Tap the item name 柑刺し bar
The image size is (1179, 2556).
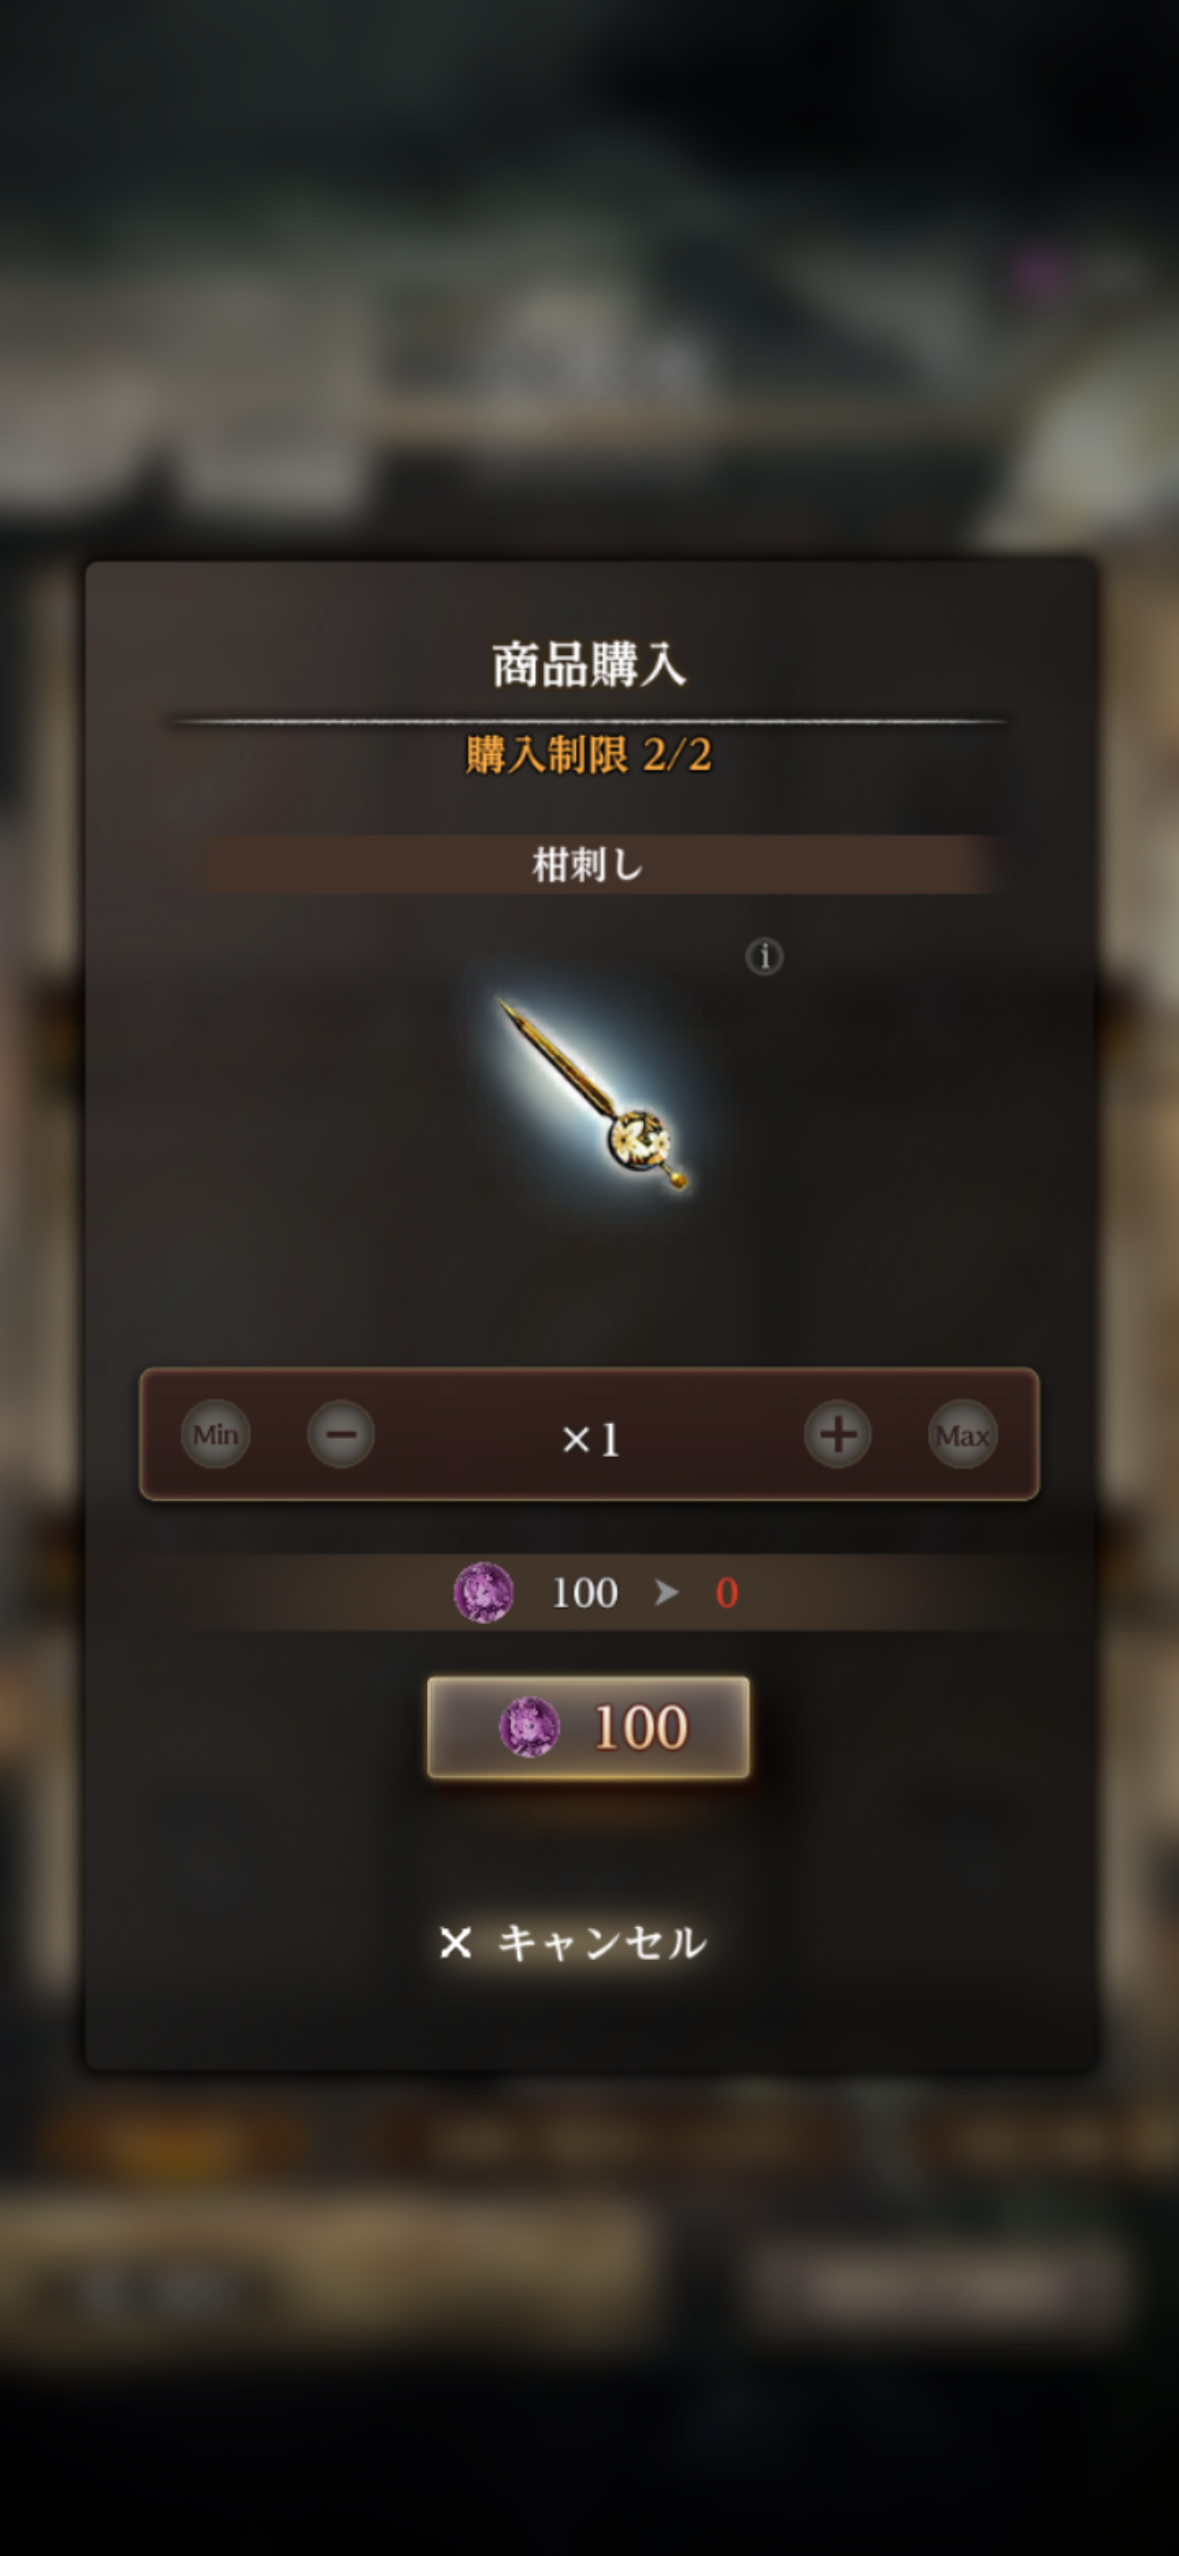[589, 865]
